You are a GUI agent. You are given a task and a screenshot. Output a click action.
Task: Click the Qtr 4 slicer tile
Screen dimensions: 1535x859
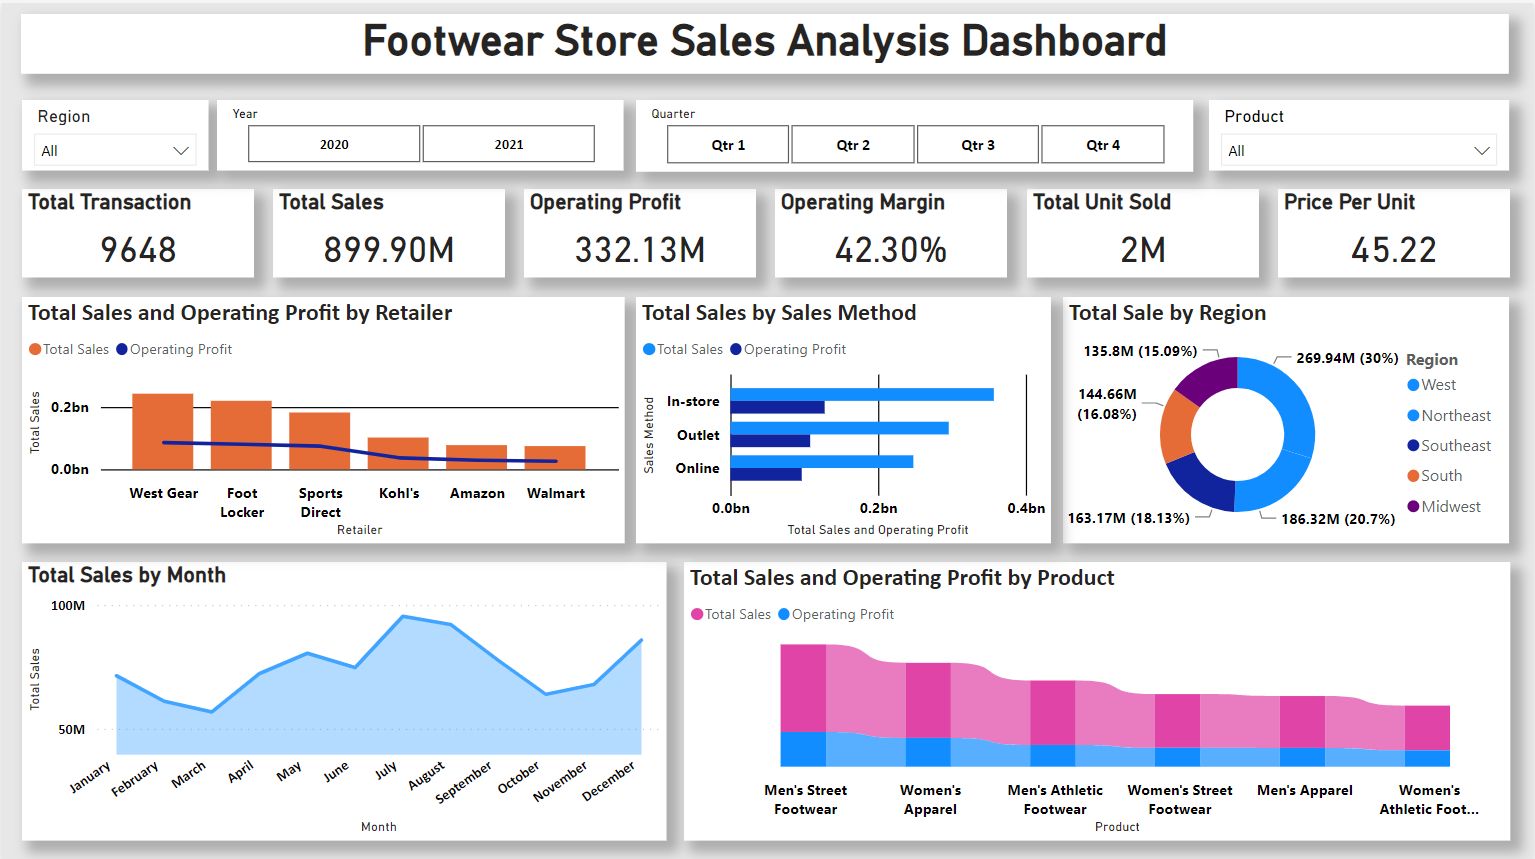[x=1103, y=145]
